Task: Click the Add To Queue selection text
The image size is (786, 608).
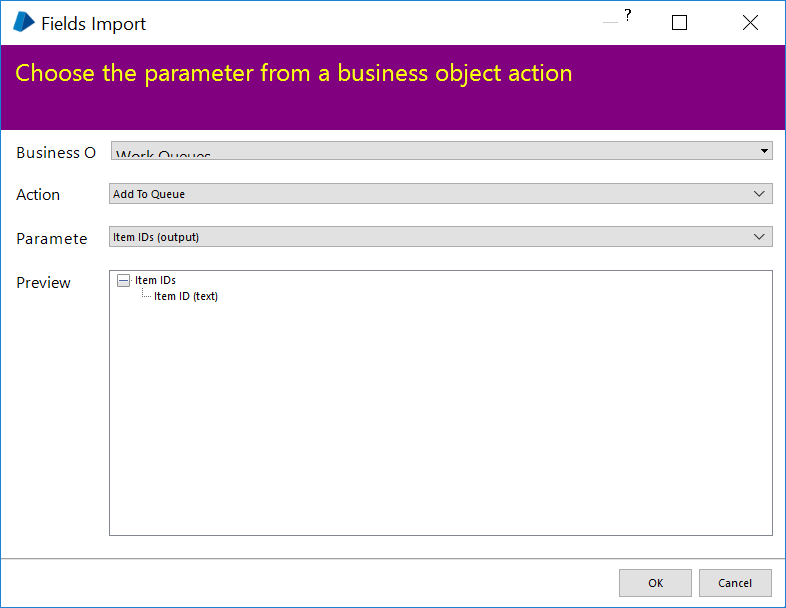Action: click(149, 194)
